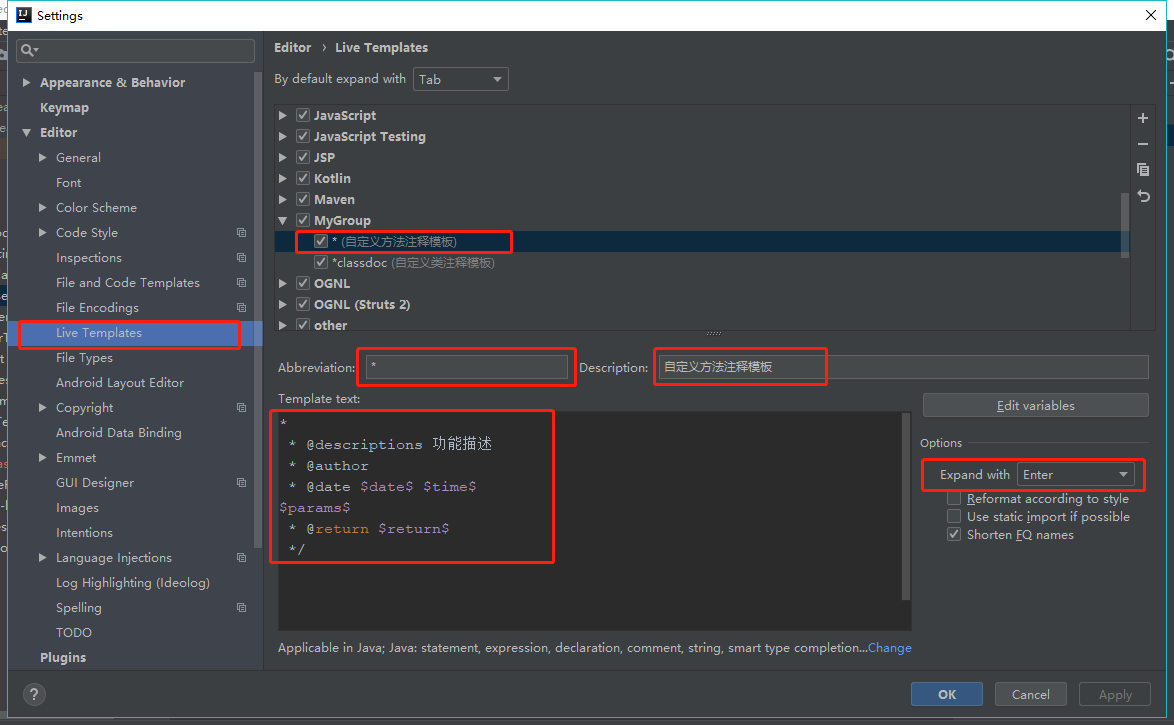Expand the Color Scheme settings node
Viewport: 1174px width, 725px height.
pos(43,207)
